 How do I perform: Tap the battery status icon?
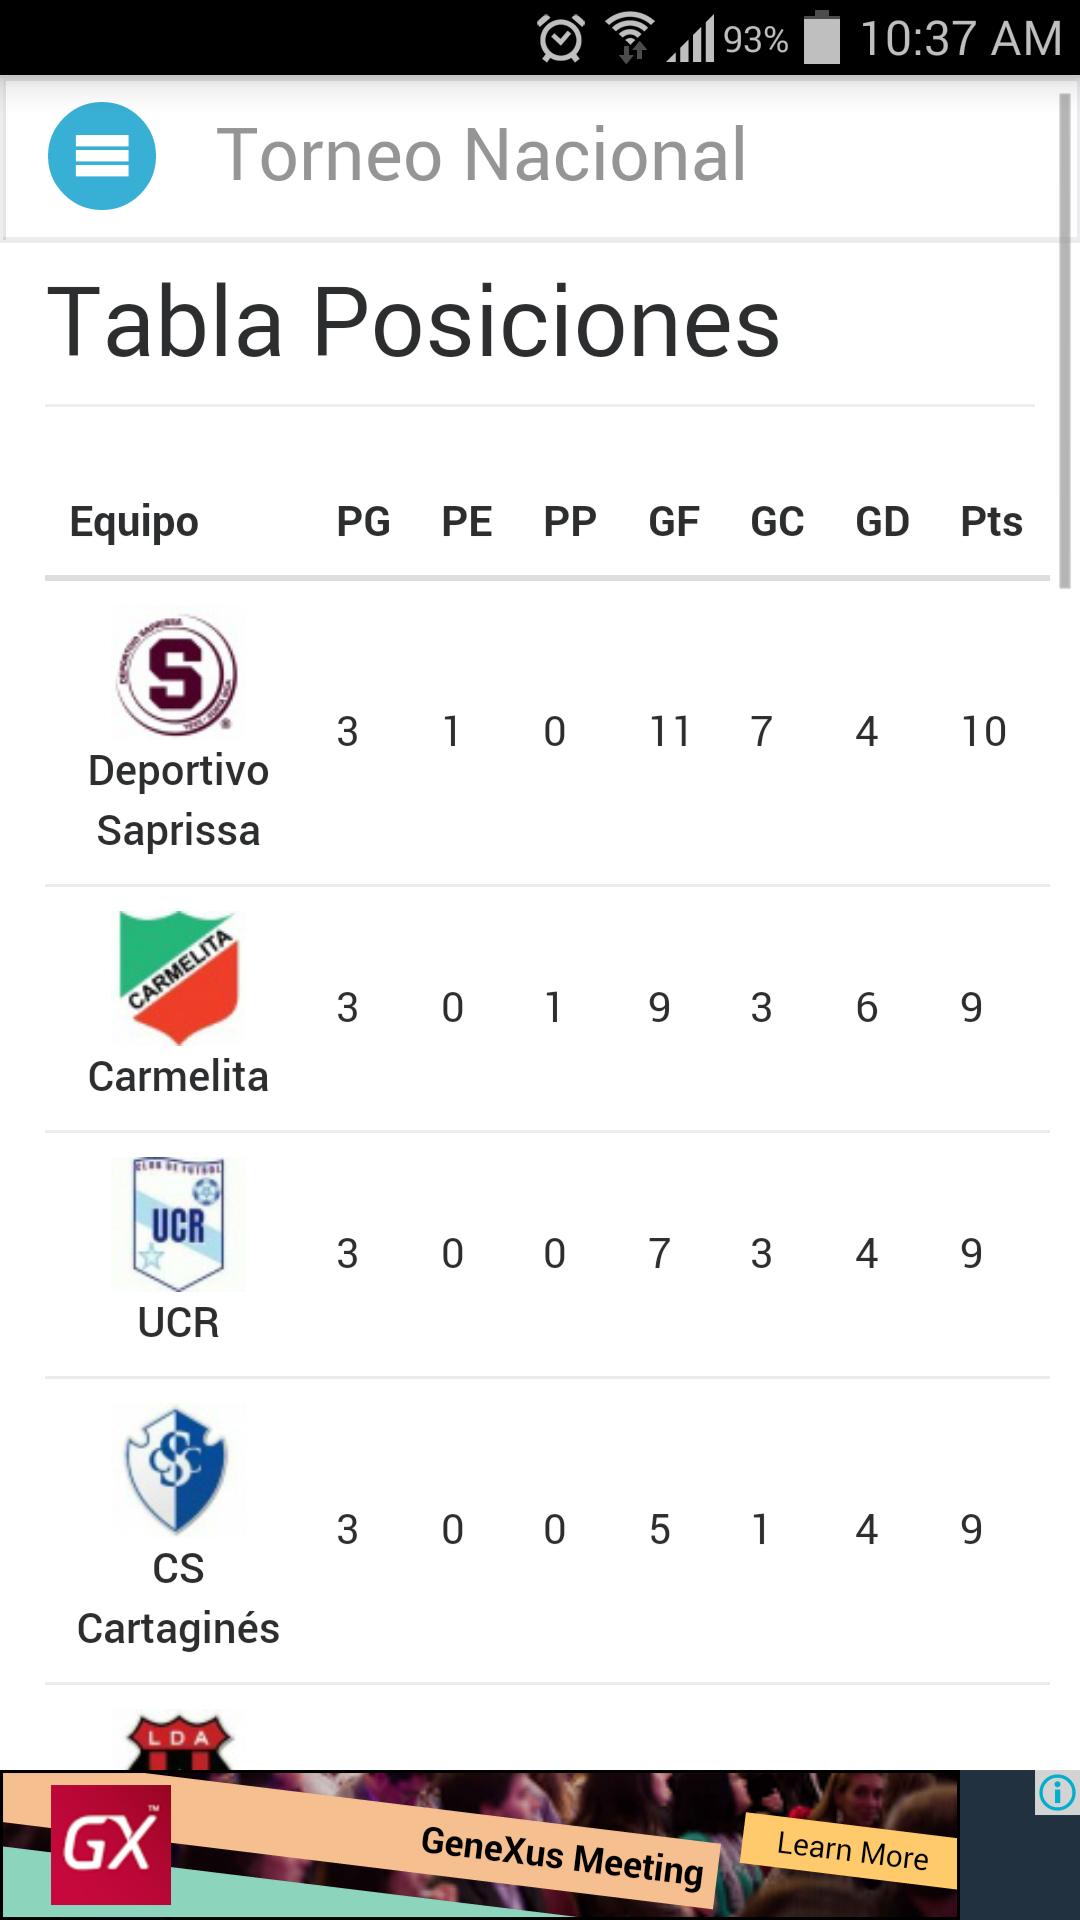(822, 38)
